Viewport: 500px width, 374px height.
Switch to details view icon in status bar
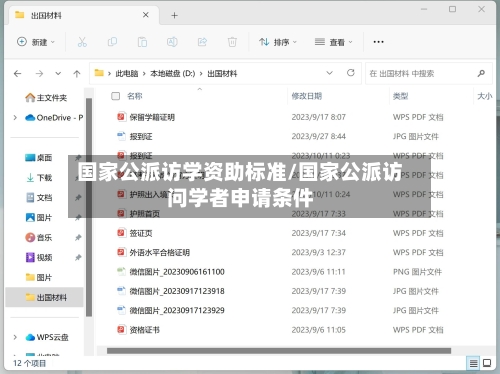click(x=473, y=363)
